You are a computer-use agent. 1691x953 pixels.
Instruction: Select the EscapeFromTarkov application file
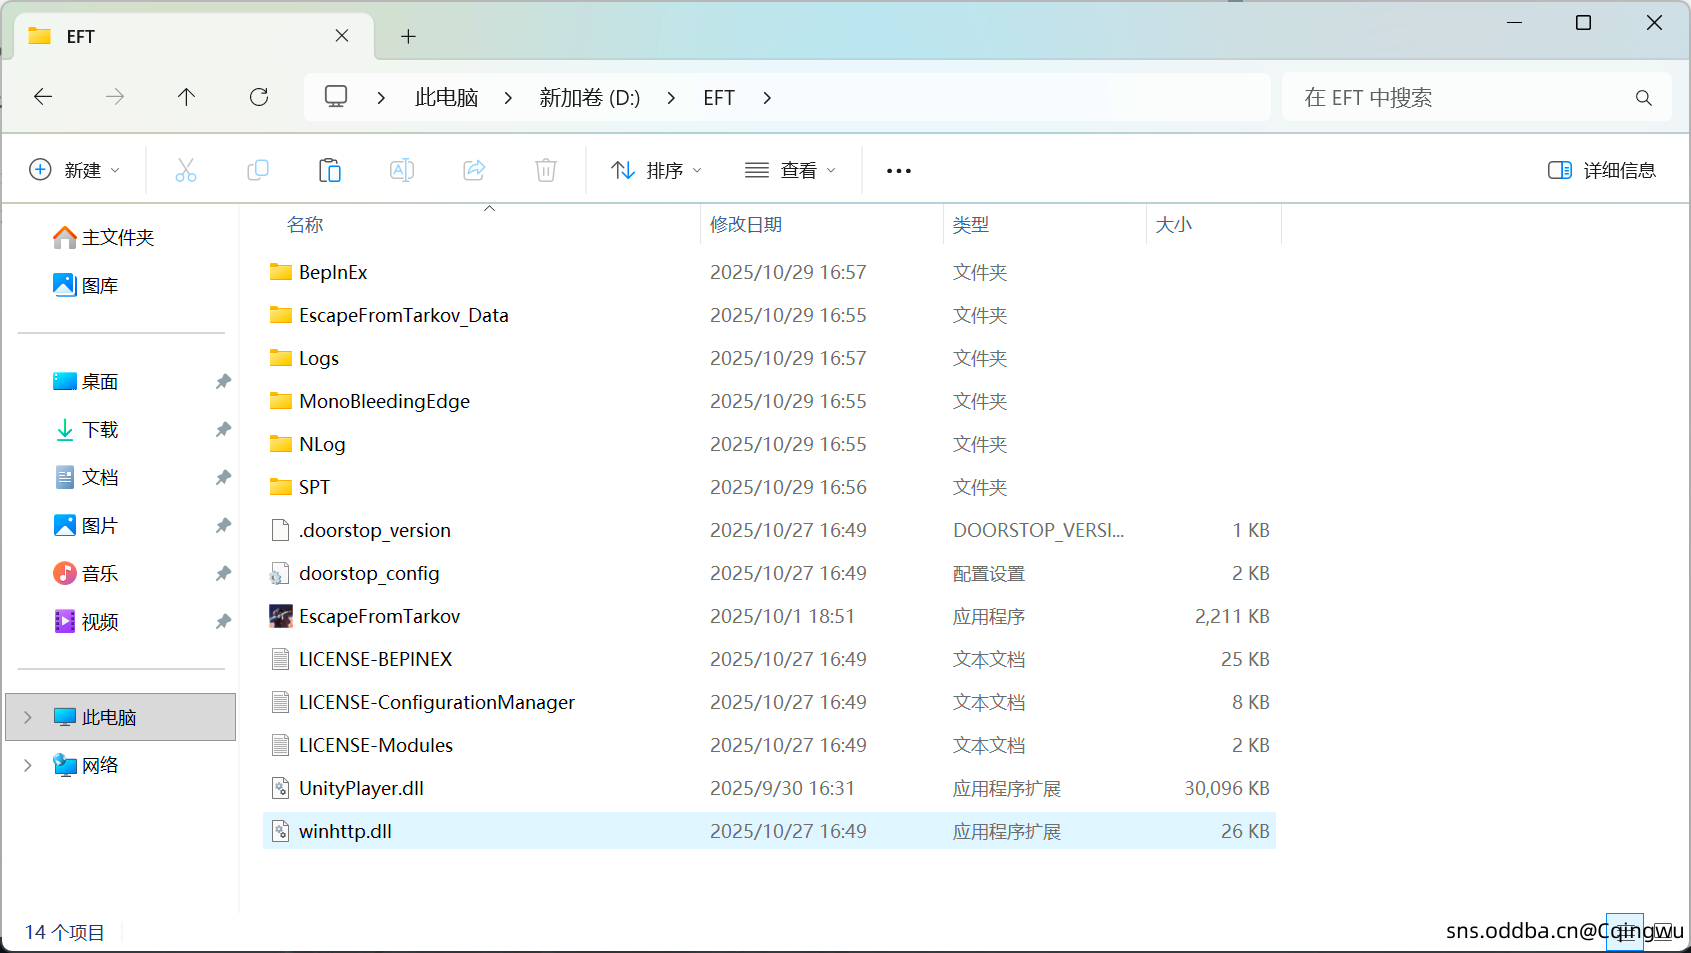379,616
